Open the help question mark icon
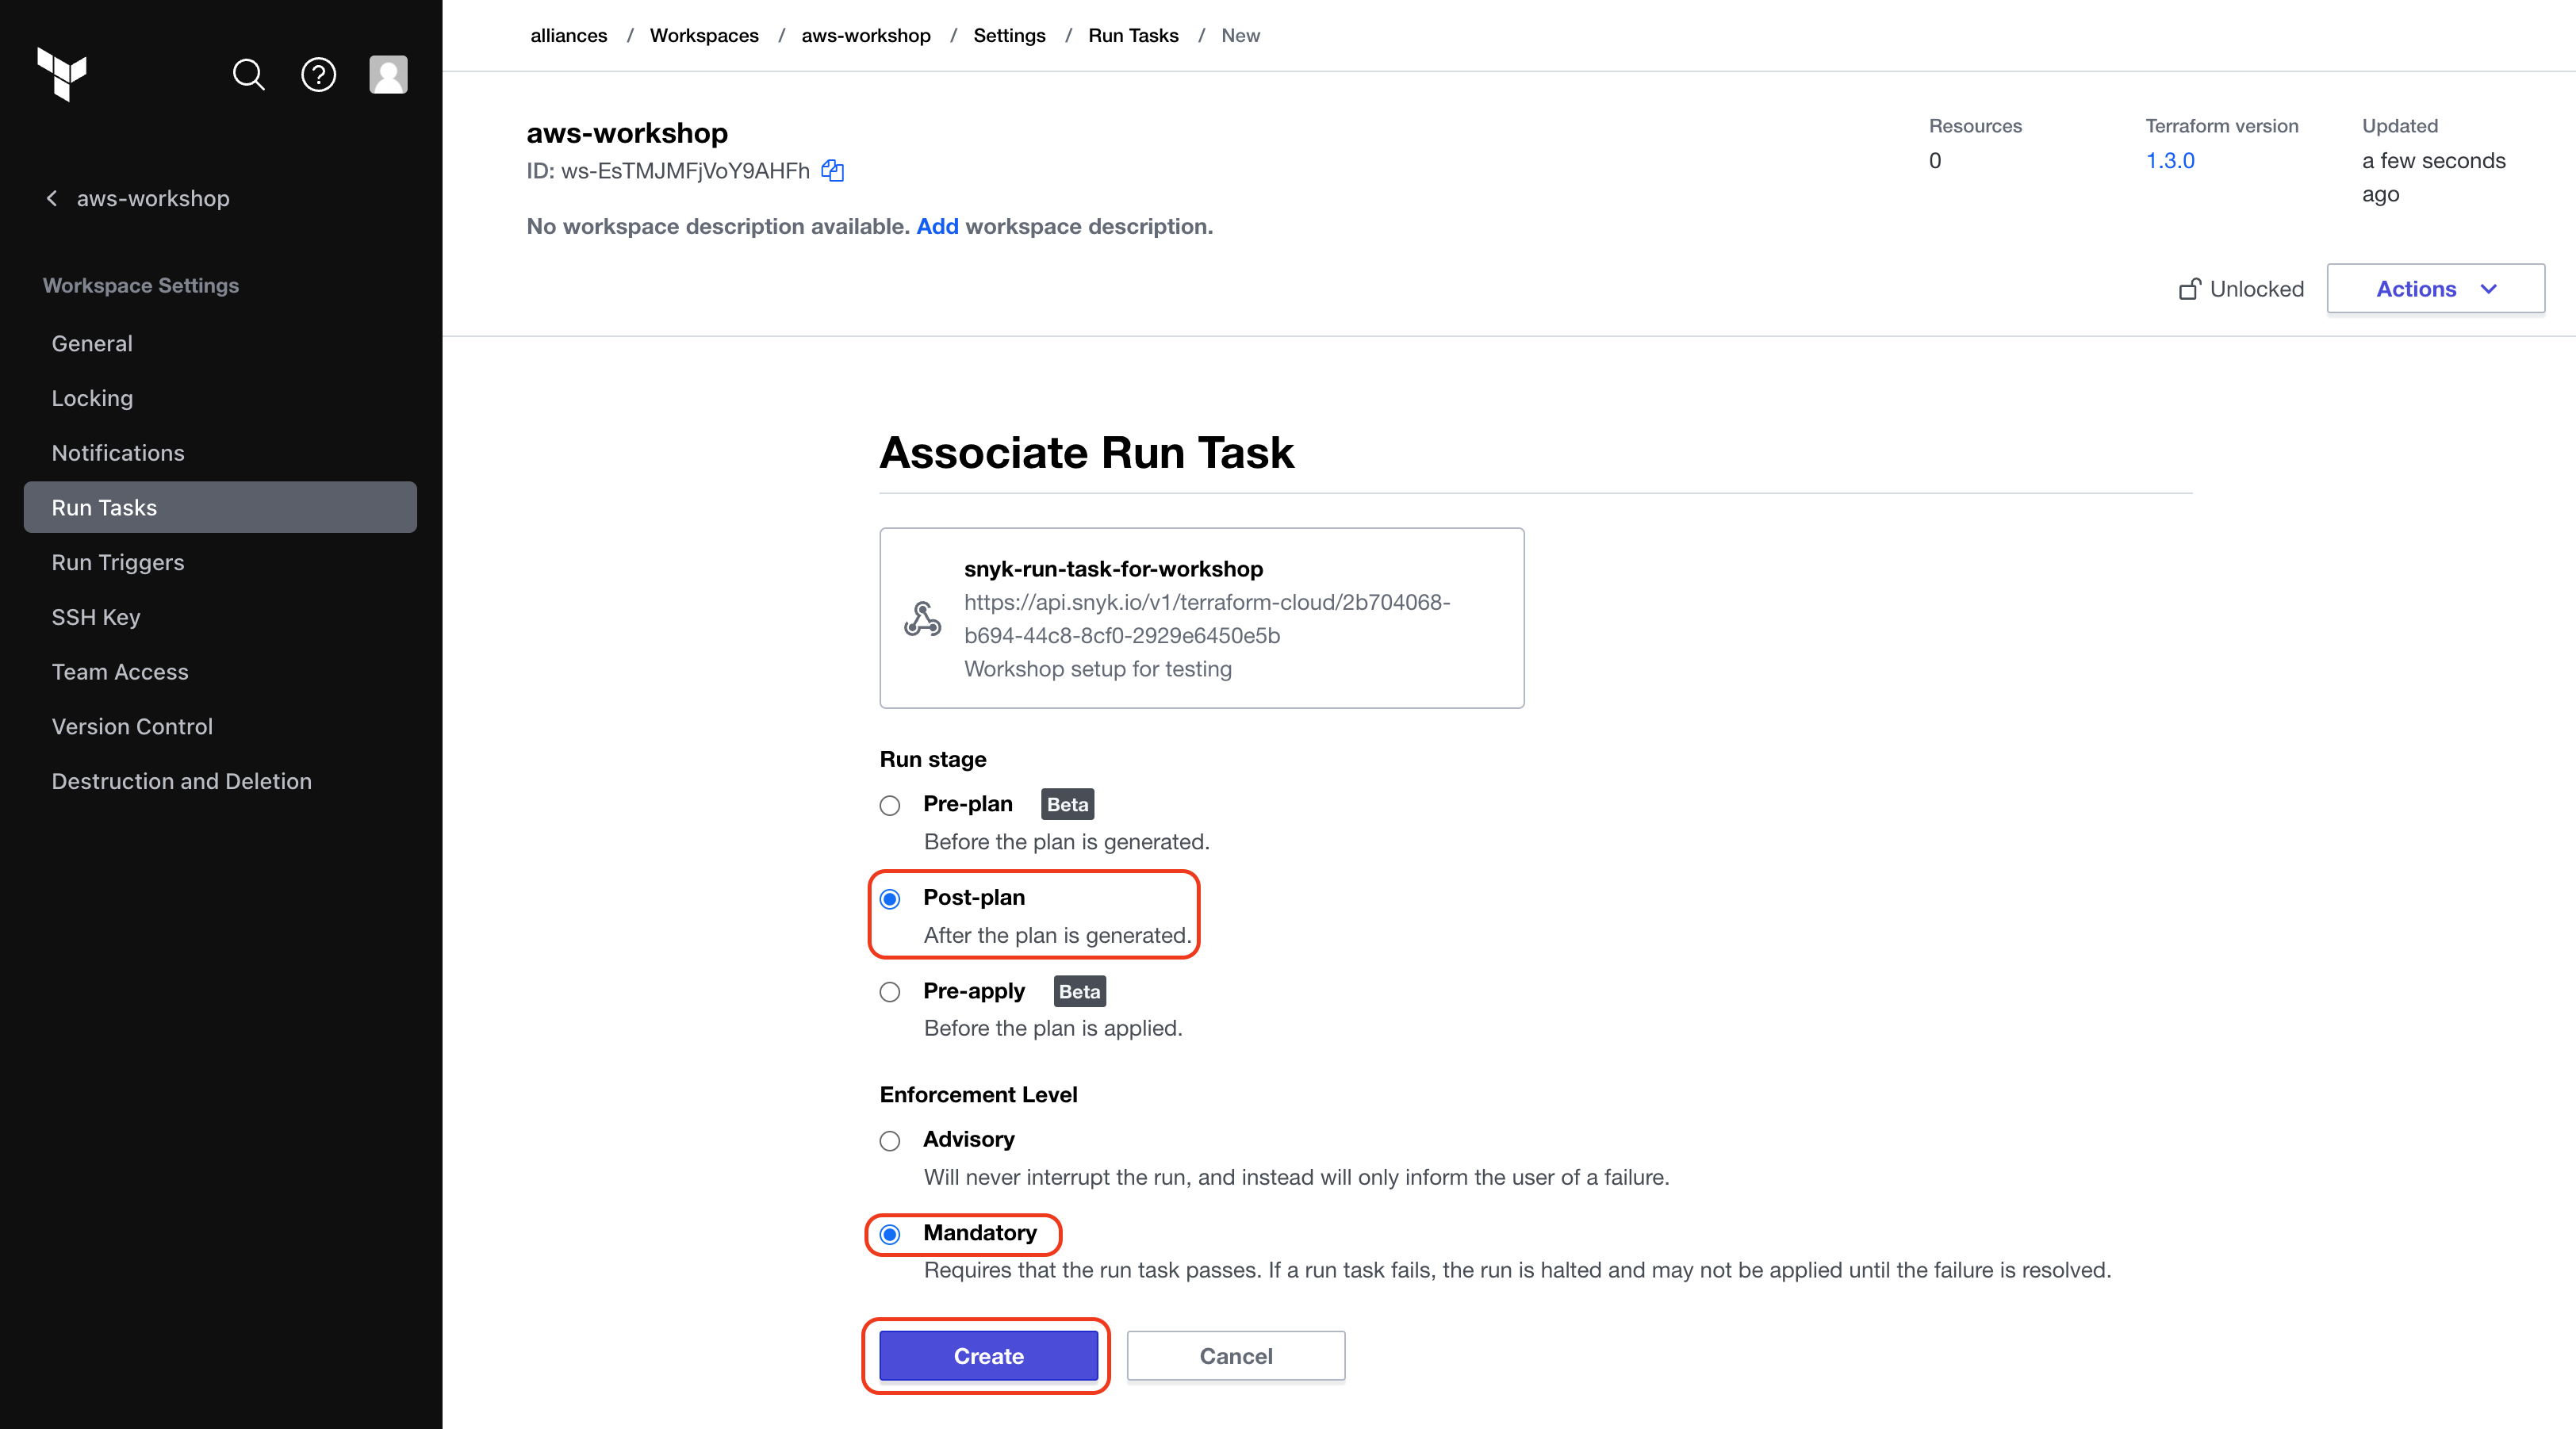Viewport: 2576px width, 1429px height. (318, 74)
